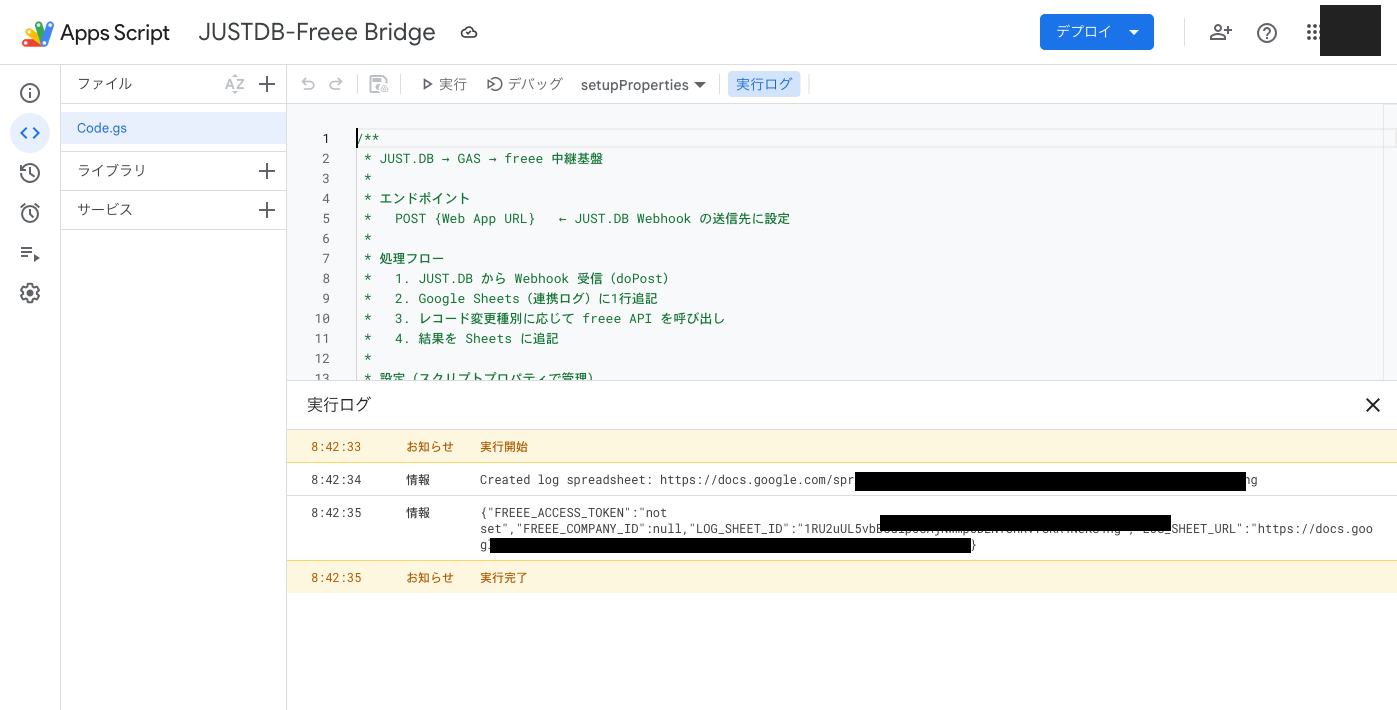
Task: Share project with add-person icon
Action: pyautogui.click(x=1220, y=32)
